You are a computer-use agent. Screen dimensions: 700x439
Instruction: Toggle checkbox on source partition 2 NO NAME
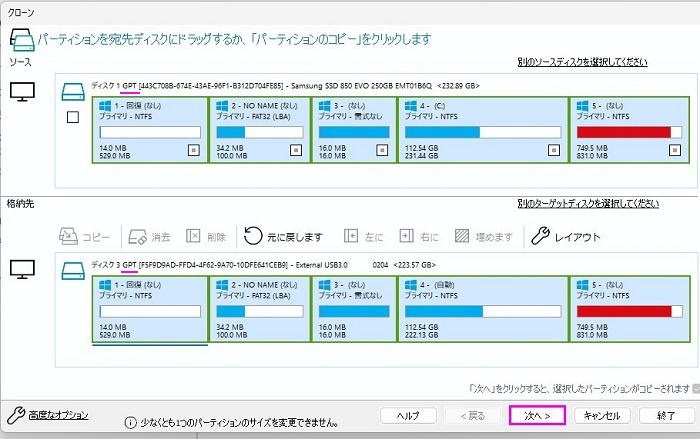tap(295, 151)
